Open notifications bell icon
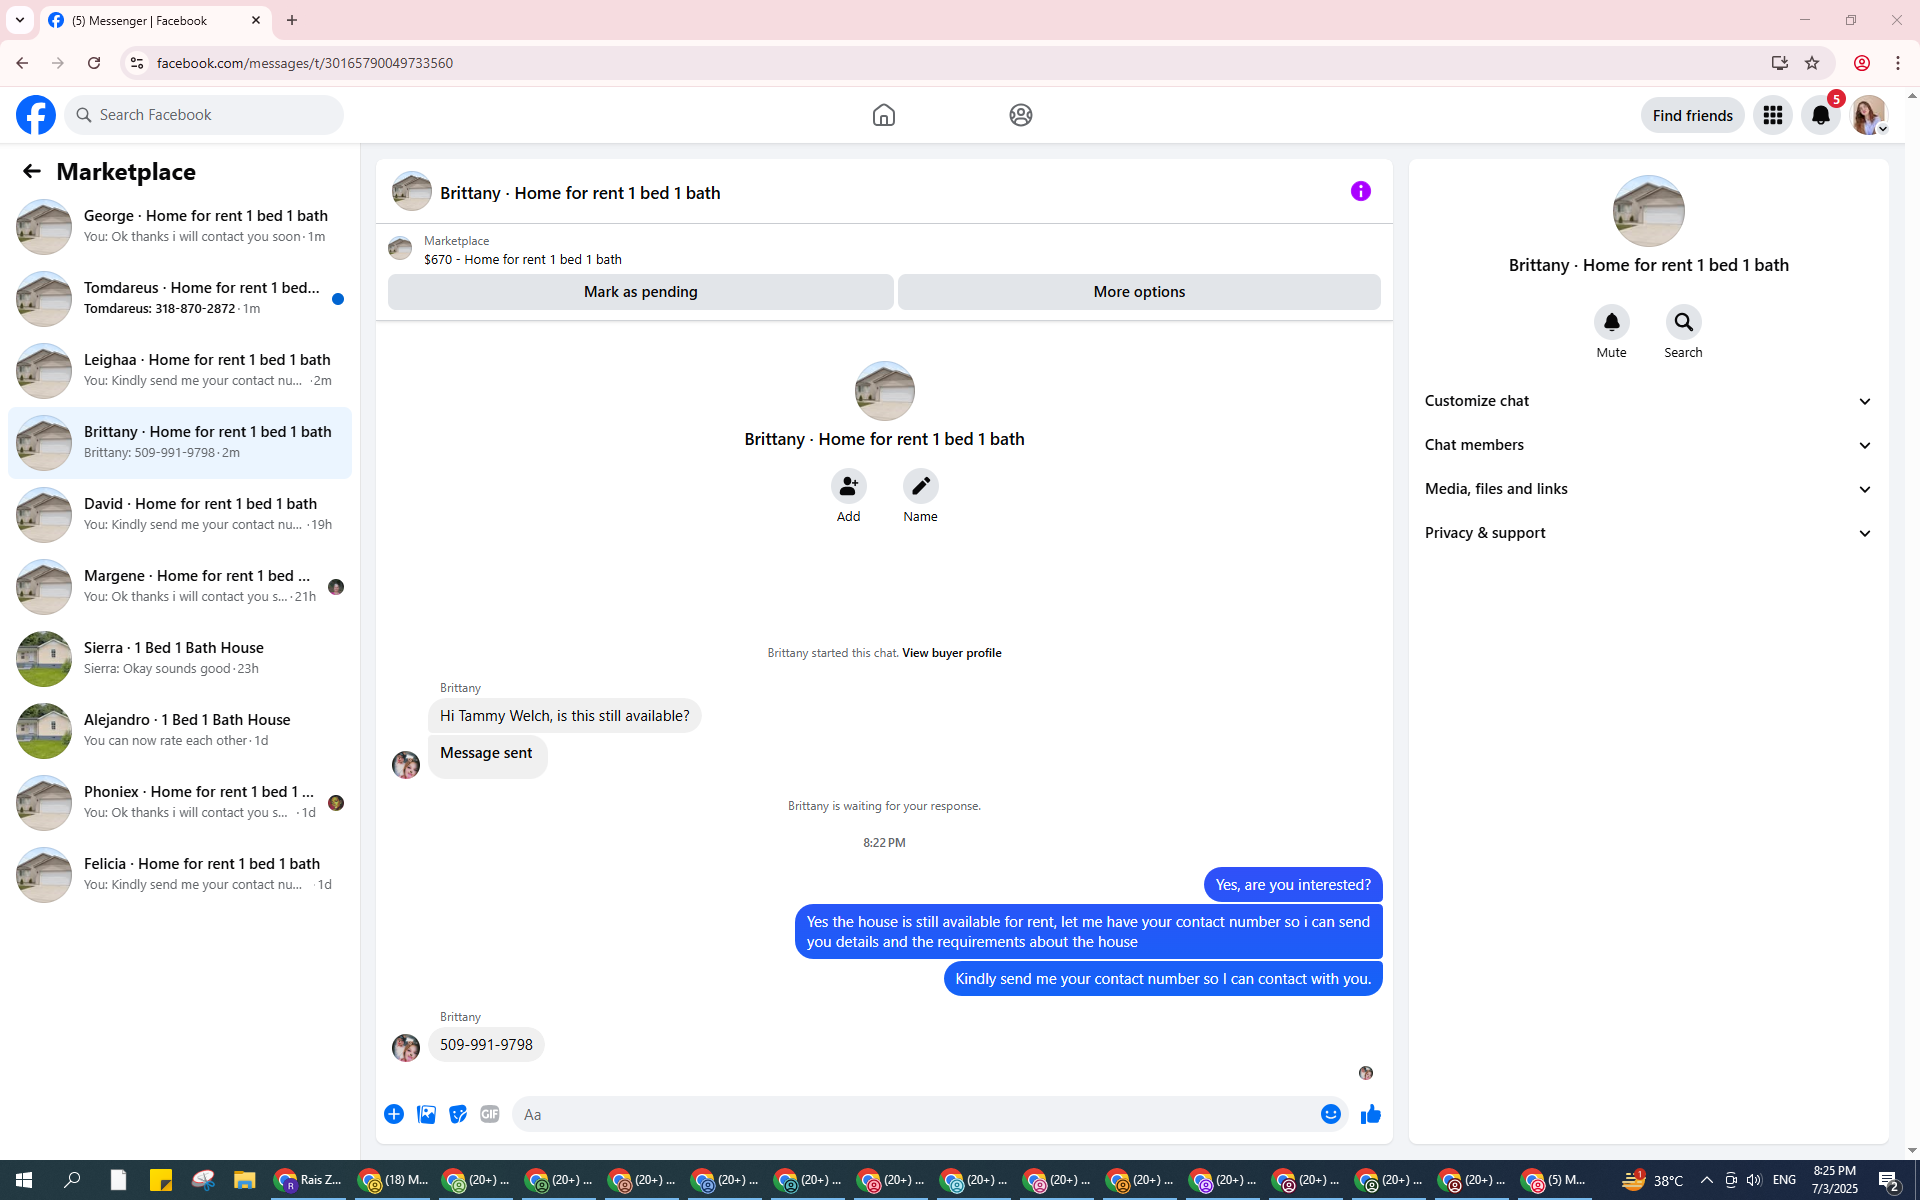The image size is (1920, 1200). pos(1820,115)
